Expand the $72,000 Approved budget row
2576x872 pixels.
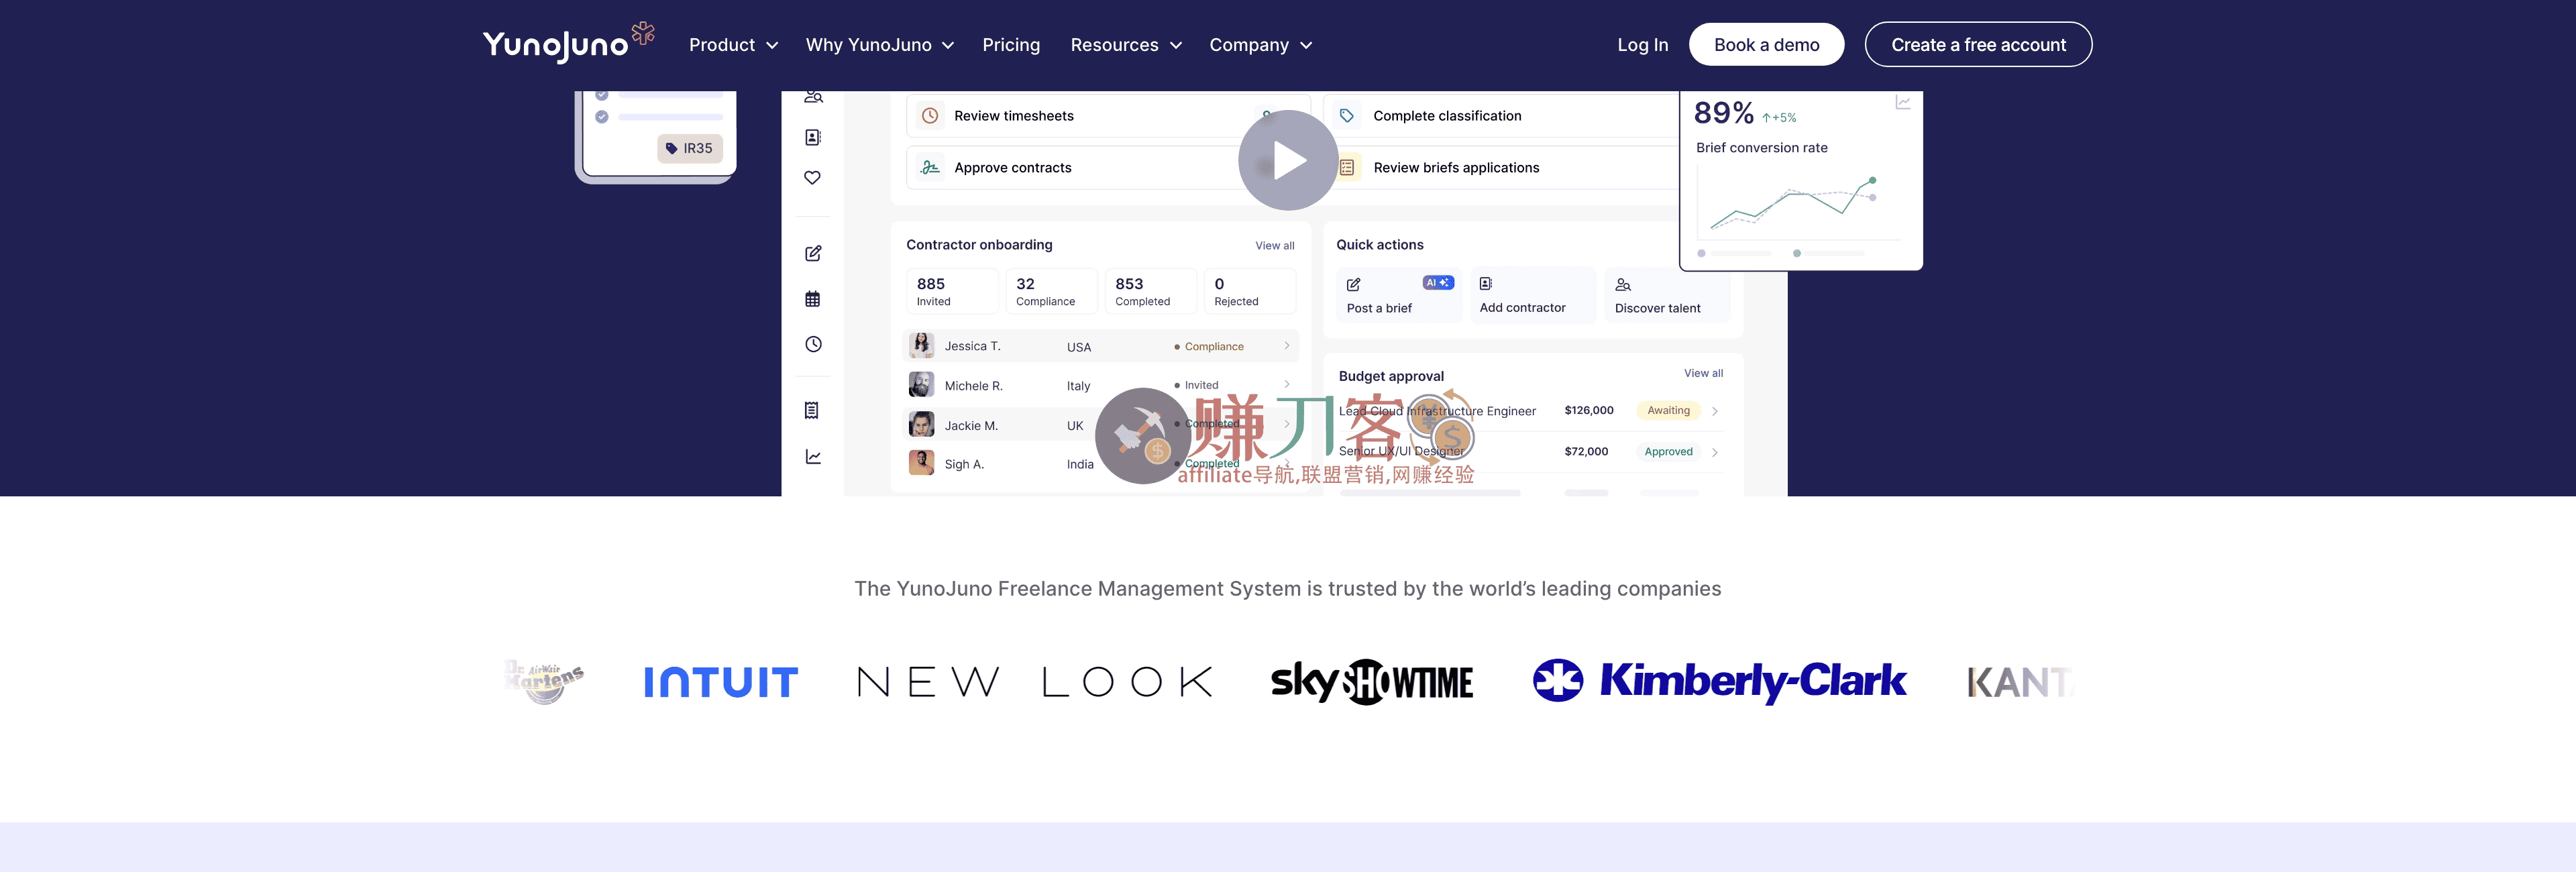coord(1715,452)
